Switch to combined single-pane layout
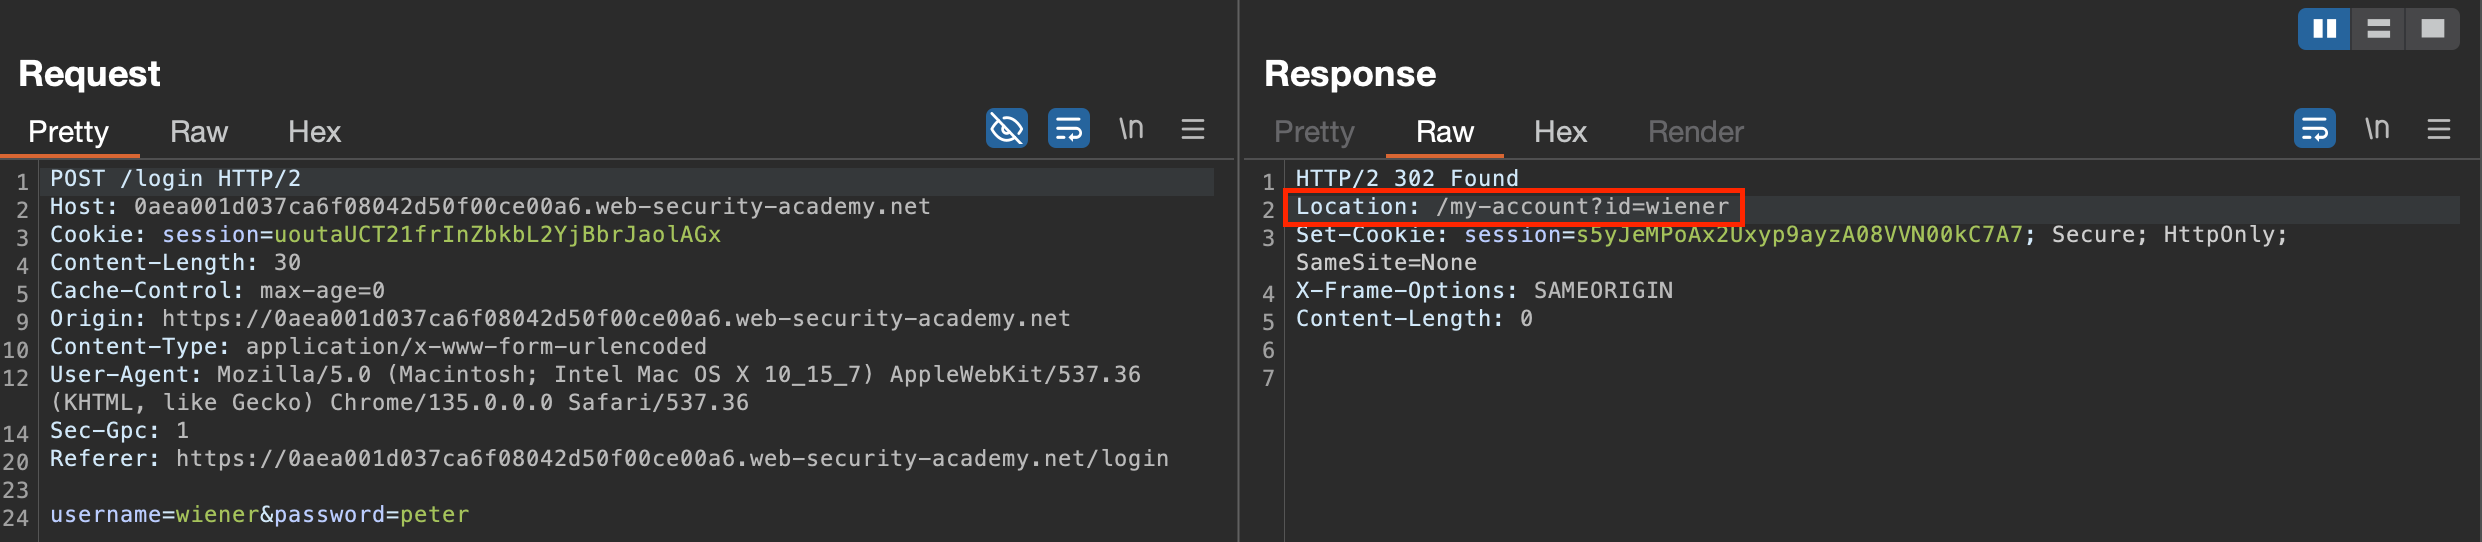 (2432, 29)
